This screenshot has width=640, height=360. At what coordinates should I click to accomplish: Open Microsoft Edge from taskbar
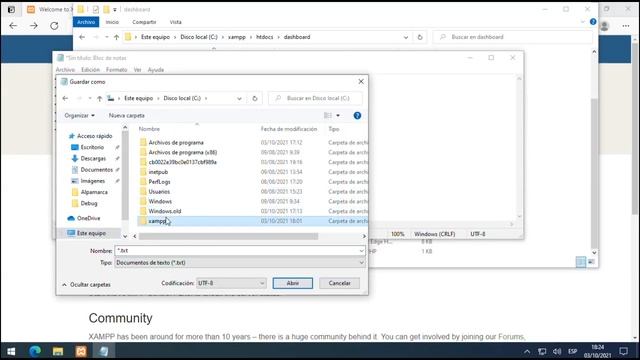point(35,351)
